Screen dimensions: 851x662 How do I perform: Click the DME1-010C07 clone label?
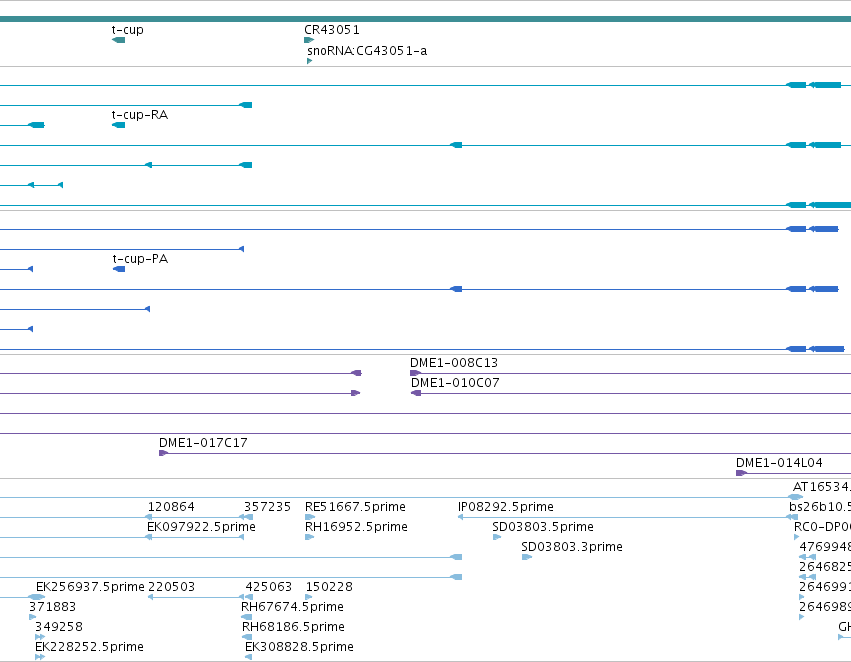tap(455, 383)
